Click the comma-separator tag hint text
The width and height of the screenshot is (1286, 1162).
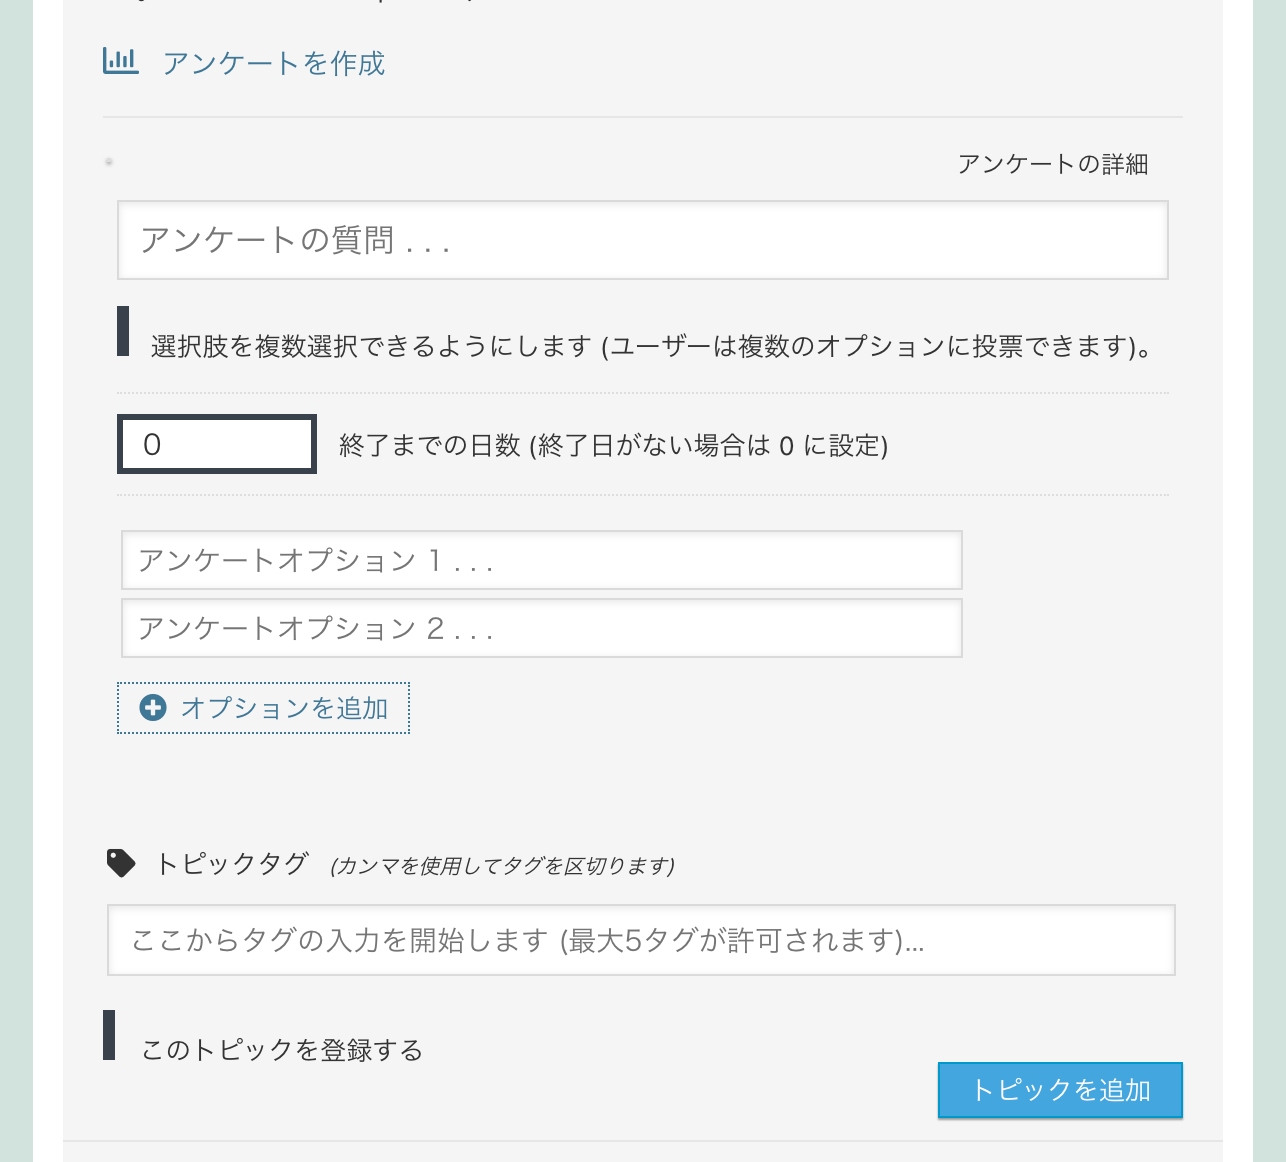[502, 866]
